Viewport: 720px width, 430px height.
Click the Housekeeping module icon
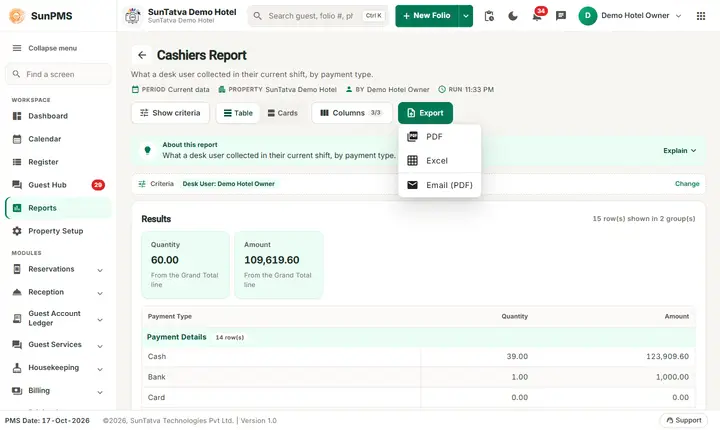(x=17, y=368)
